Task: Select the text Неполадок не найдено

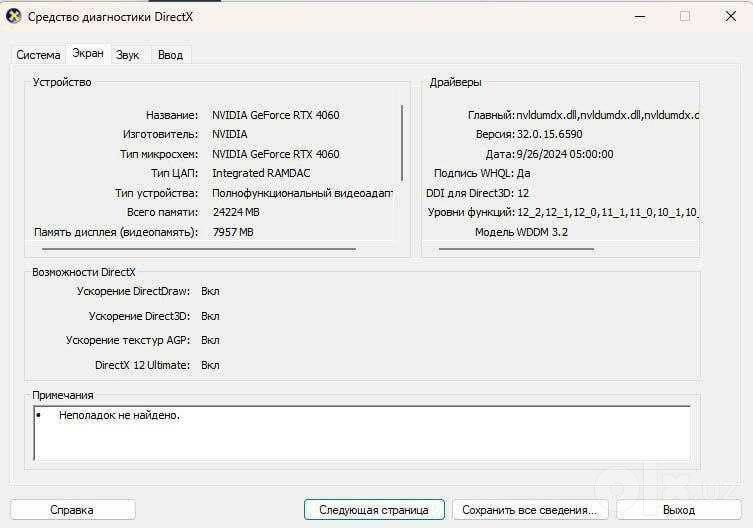Action: pyautogui.click(x=119, y=415)
